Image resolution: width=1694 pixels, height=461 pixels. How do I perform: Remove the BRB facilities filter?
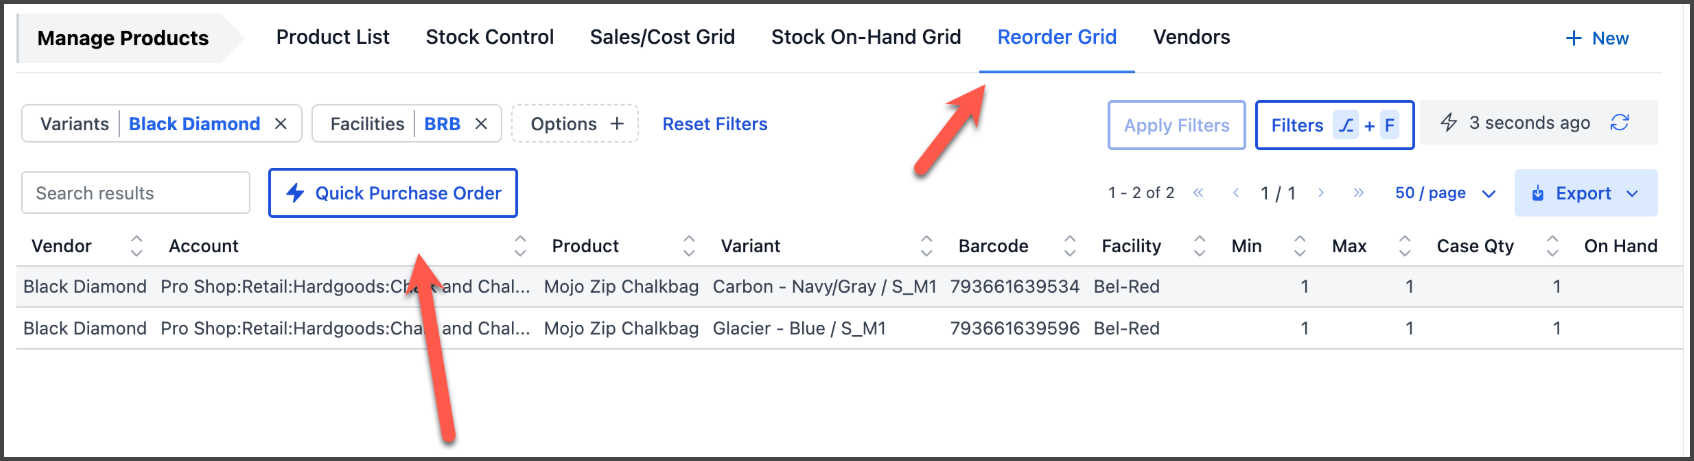tap(481, 124)
